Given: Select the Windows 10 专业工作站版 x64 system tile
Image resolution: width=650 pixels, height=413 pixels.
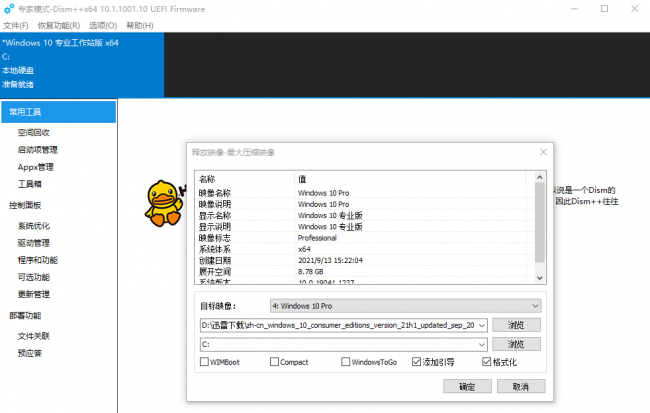Looking at the screenshot, I should [x=82, y=65].
